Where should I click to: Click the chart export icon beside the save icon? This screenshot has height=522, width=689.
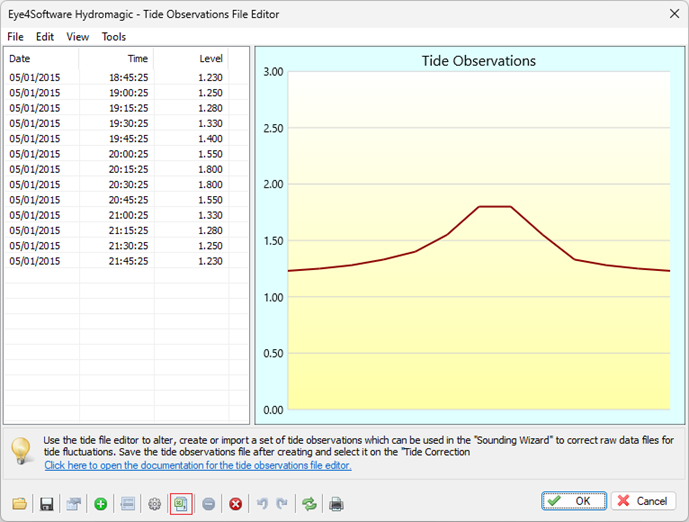click(x=73, y=504)
